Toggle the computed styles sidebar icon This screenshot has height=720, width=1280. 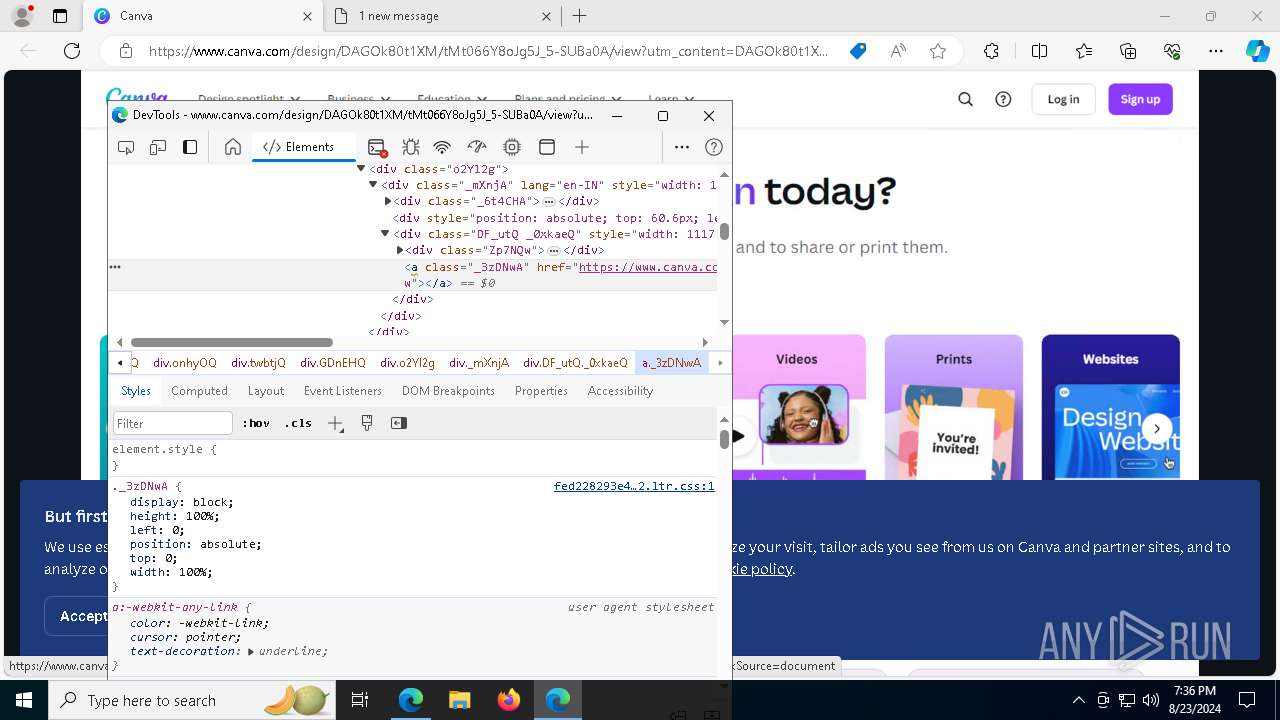[399, 423]
